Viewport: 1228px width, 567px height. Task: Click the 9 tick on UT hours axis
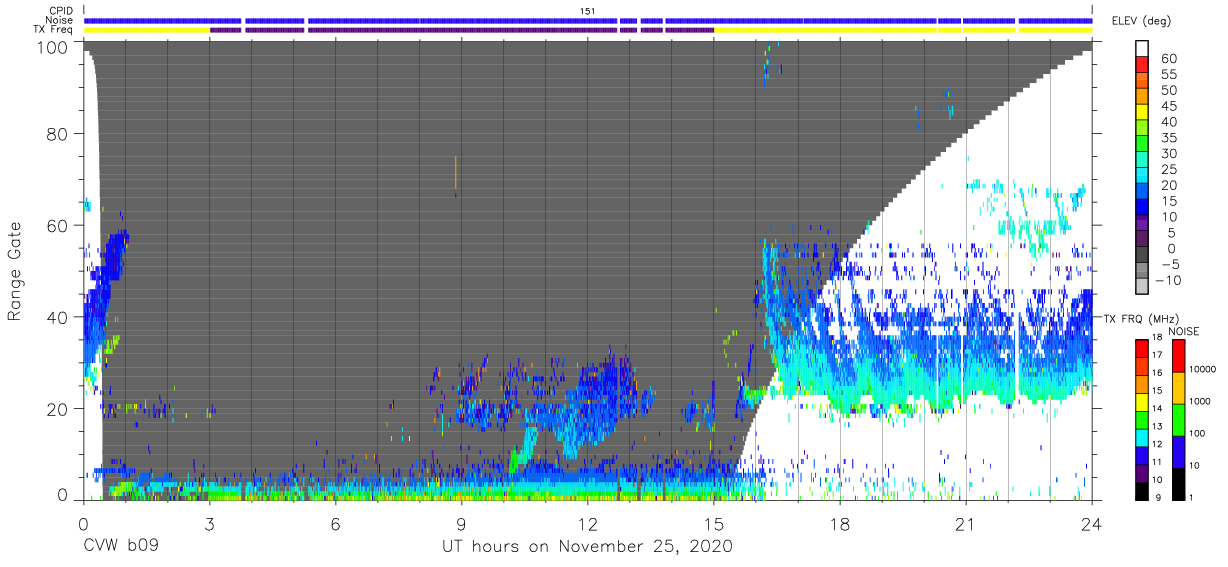pos(461,524)
